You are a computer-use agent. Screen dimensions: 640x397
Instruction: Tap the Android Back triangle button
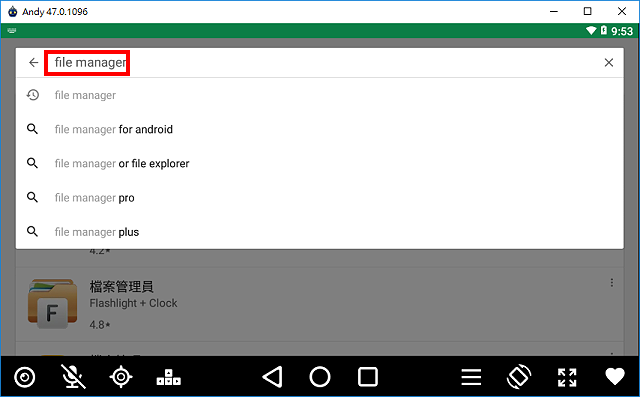click(272, 377)
